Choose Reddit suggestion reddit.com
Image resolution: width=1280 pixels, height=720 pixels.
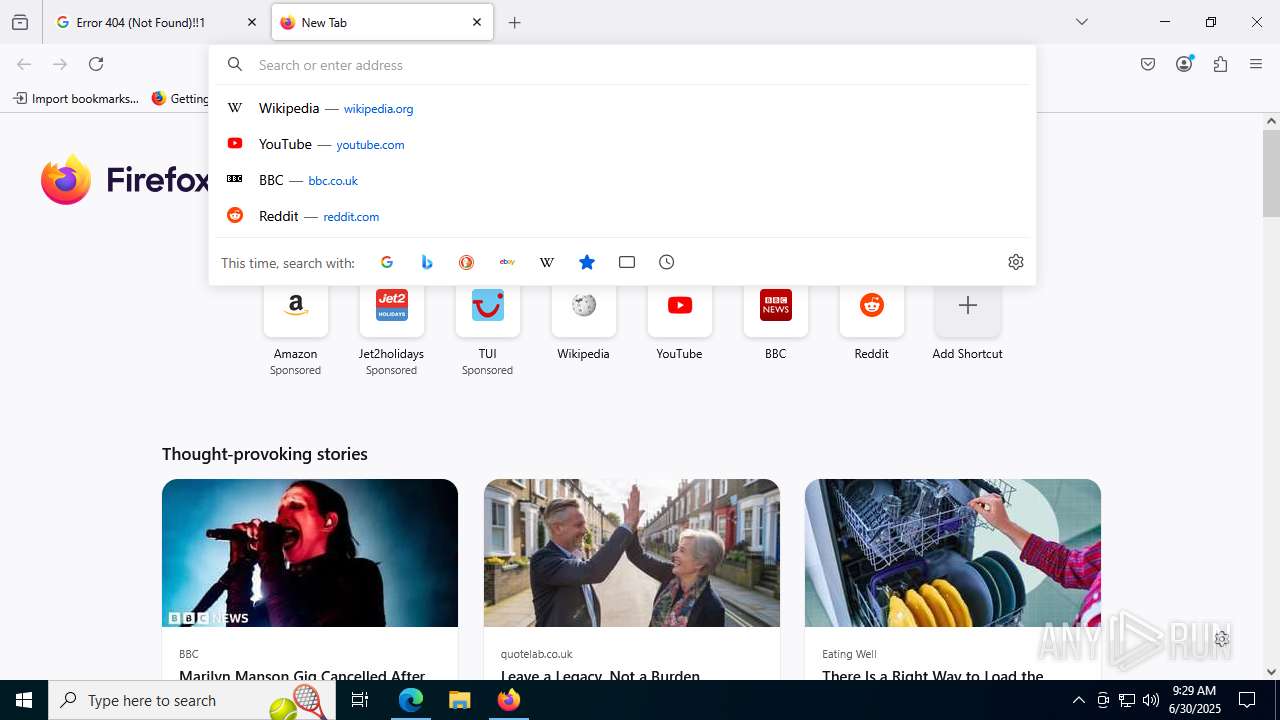(622, 216)
